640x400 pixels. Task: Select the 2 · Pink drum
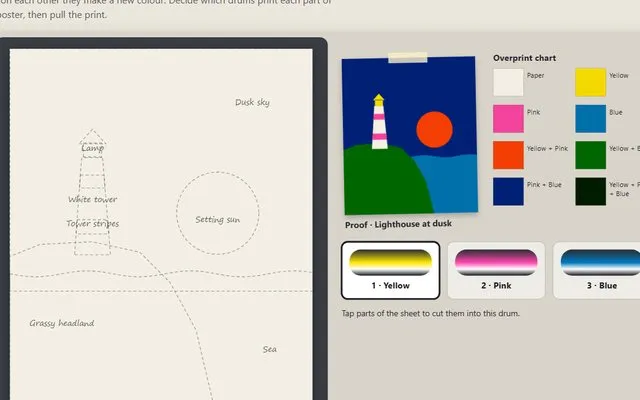click(496, 270)
